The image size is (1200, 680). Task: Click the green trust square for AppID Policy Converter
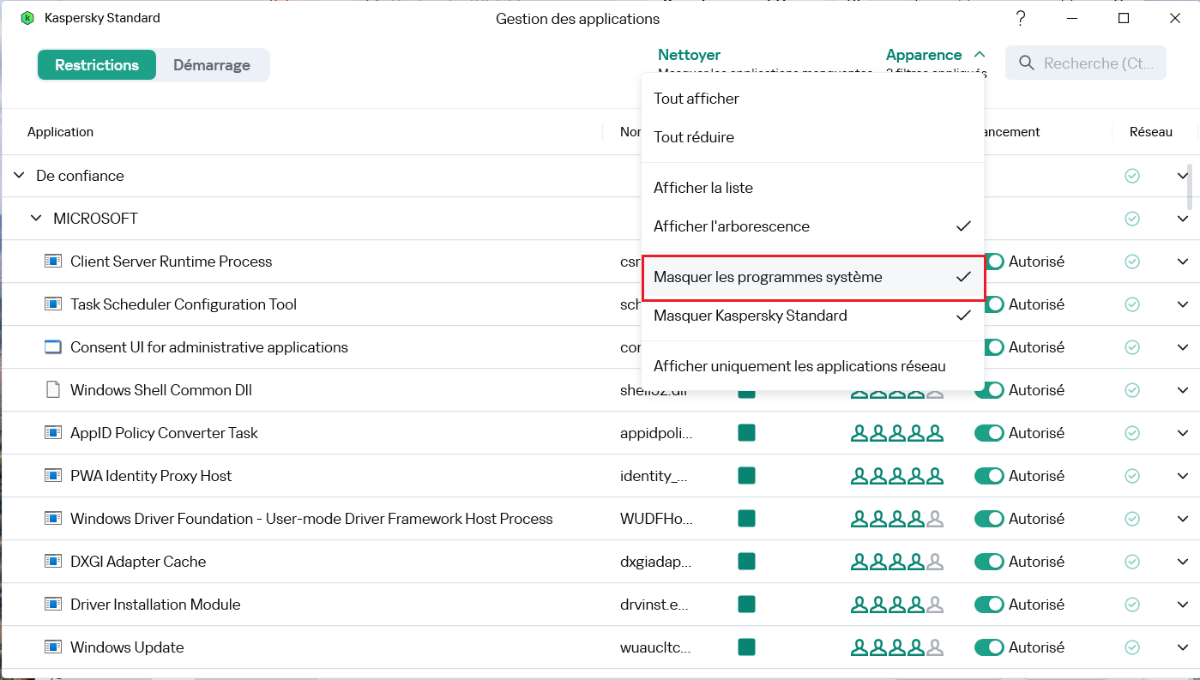tap(746, 433)
